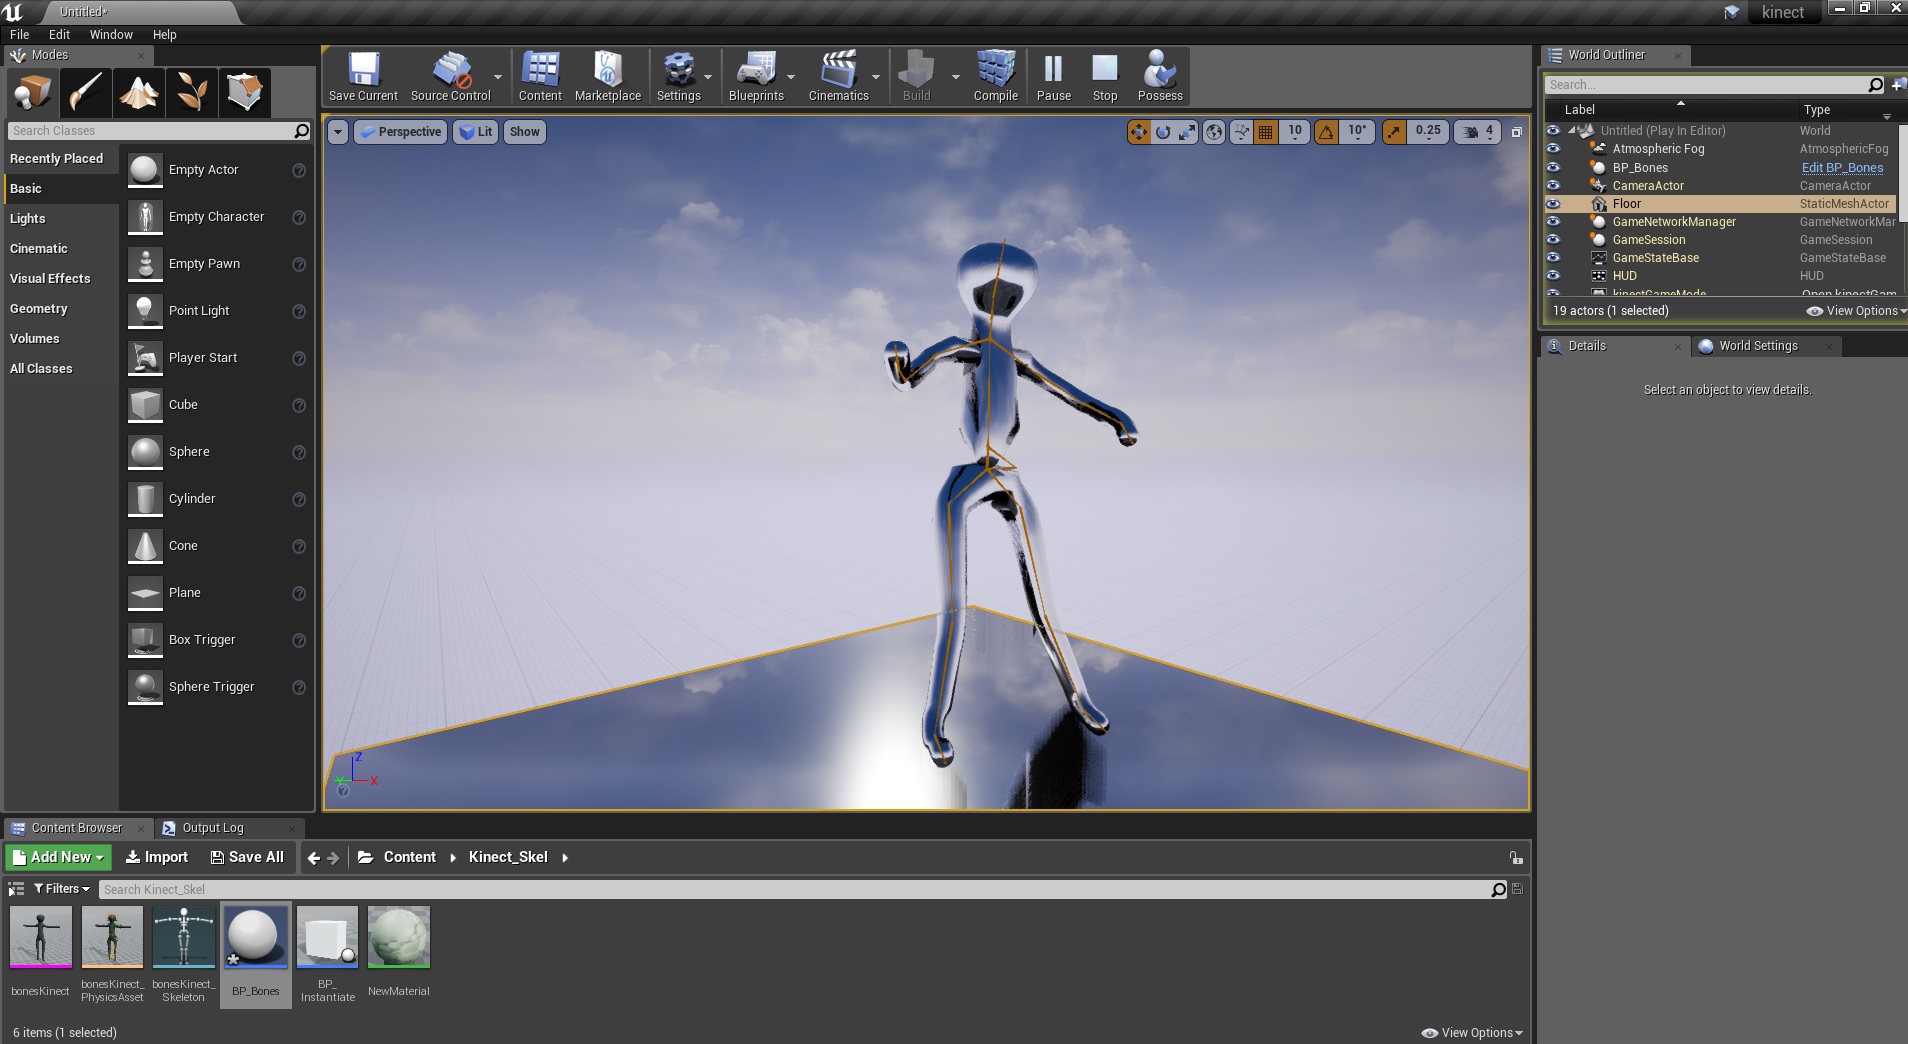Select scale transform gizmo icon
The width and height of the screenshot is (1908, 1044).
pos(1187,132)
